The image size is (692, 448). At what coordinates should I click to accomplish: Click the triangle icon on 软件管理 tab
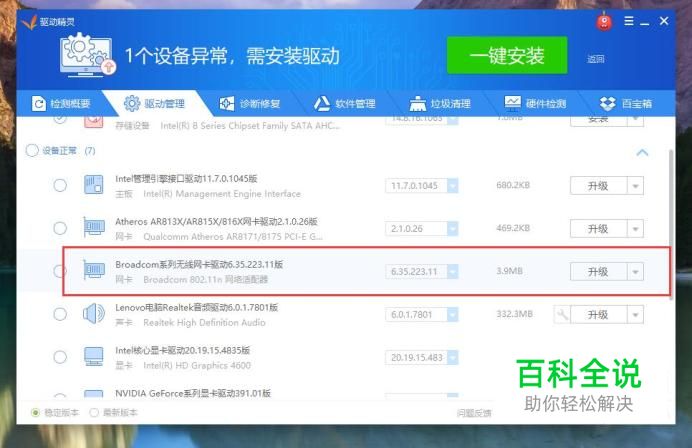[322, 104]
